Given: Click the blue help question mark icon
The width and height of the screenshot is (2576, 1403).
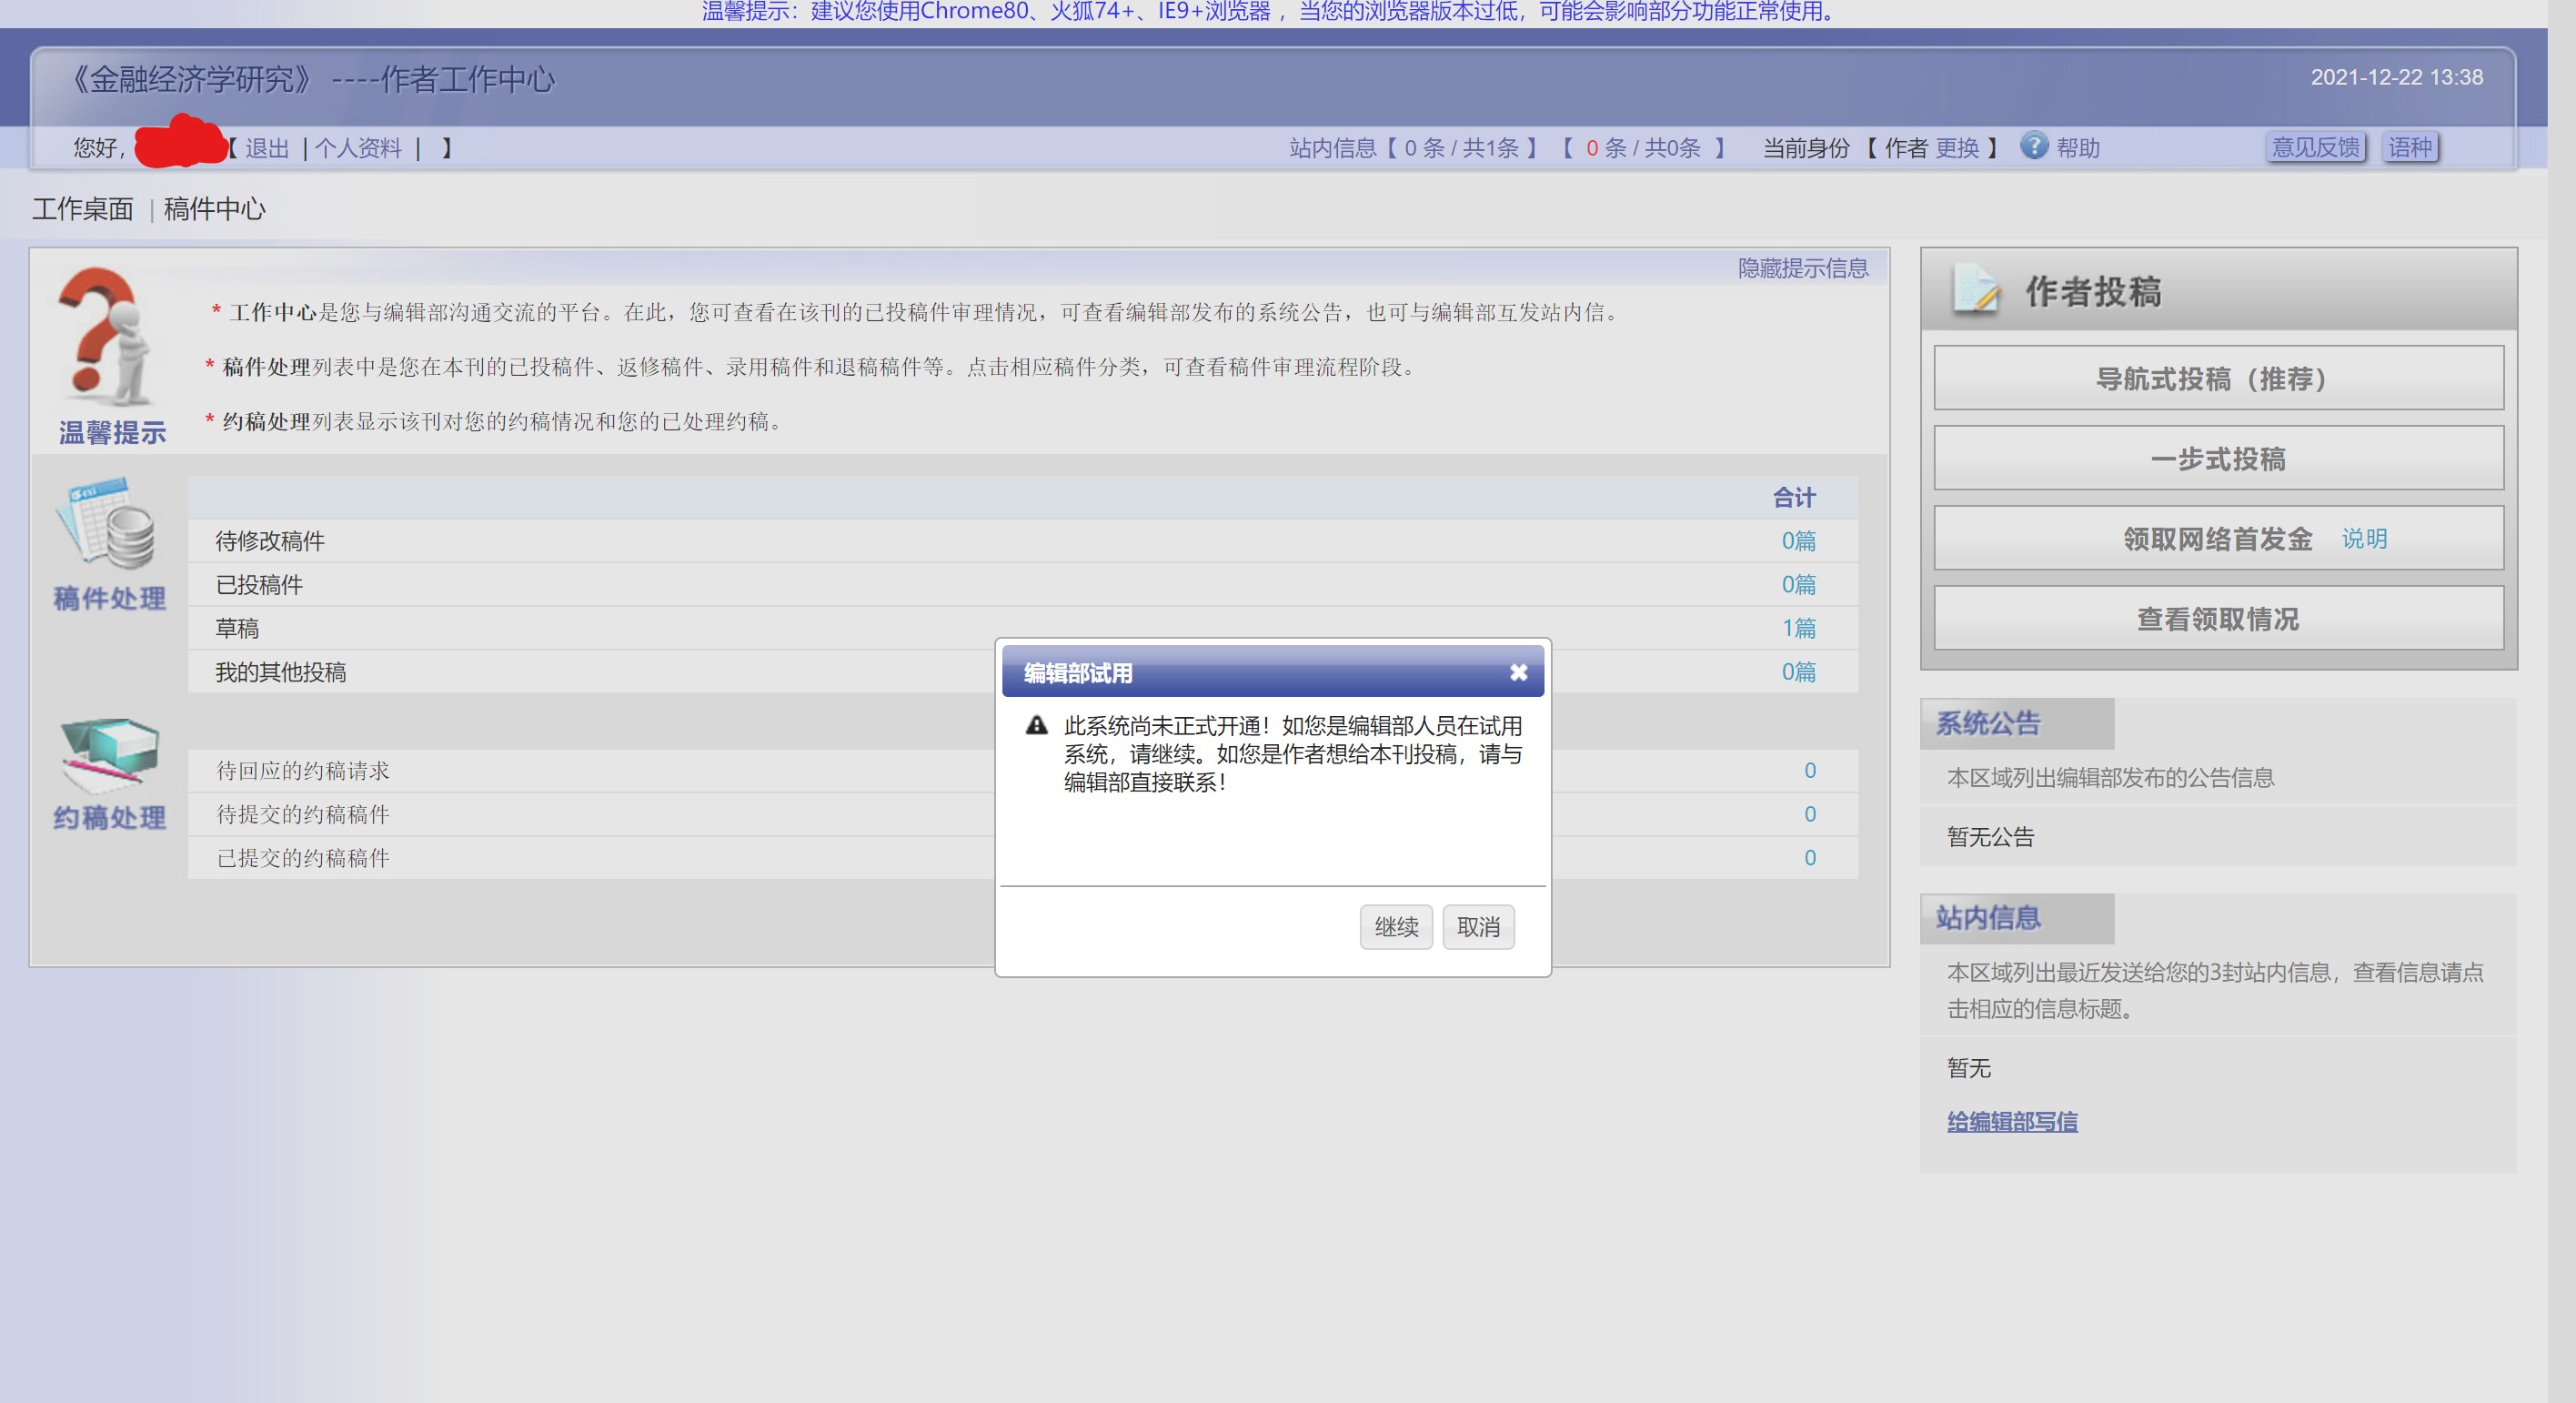Looking at the screenshot, I should 2033,146.
